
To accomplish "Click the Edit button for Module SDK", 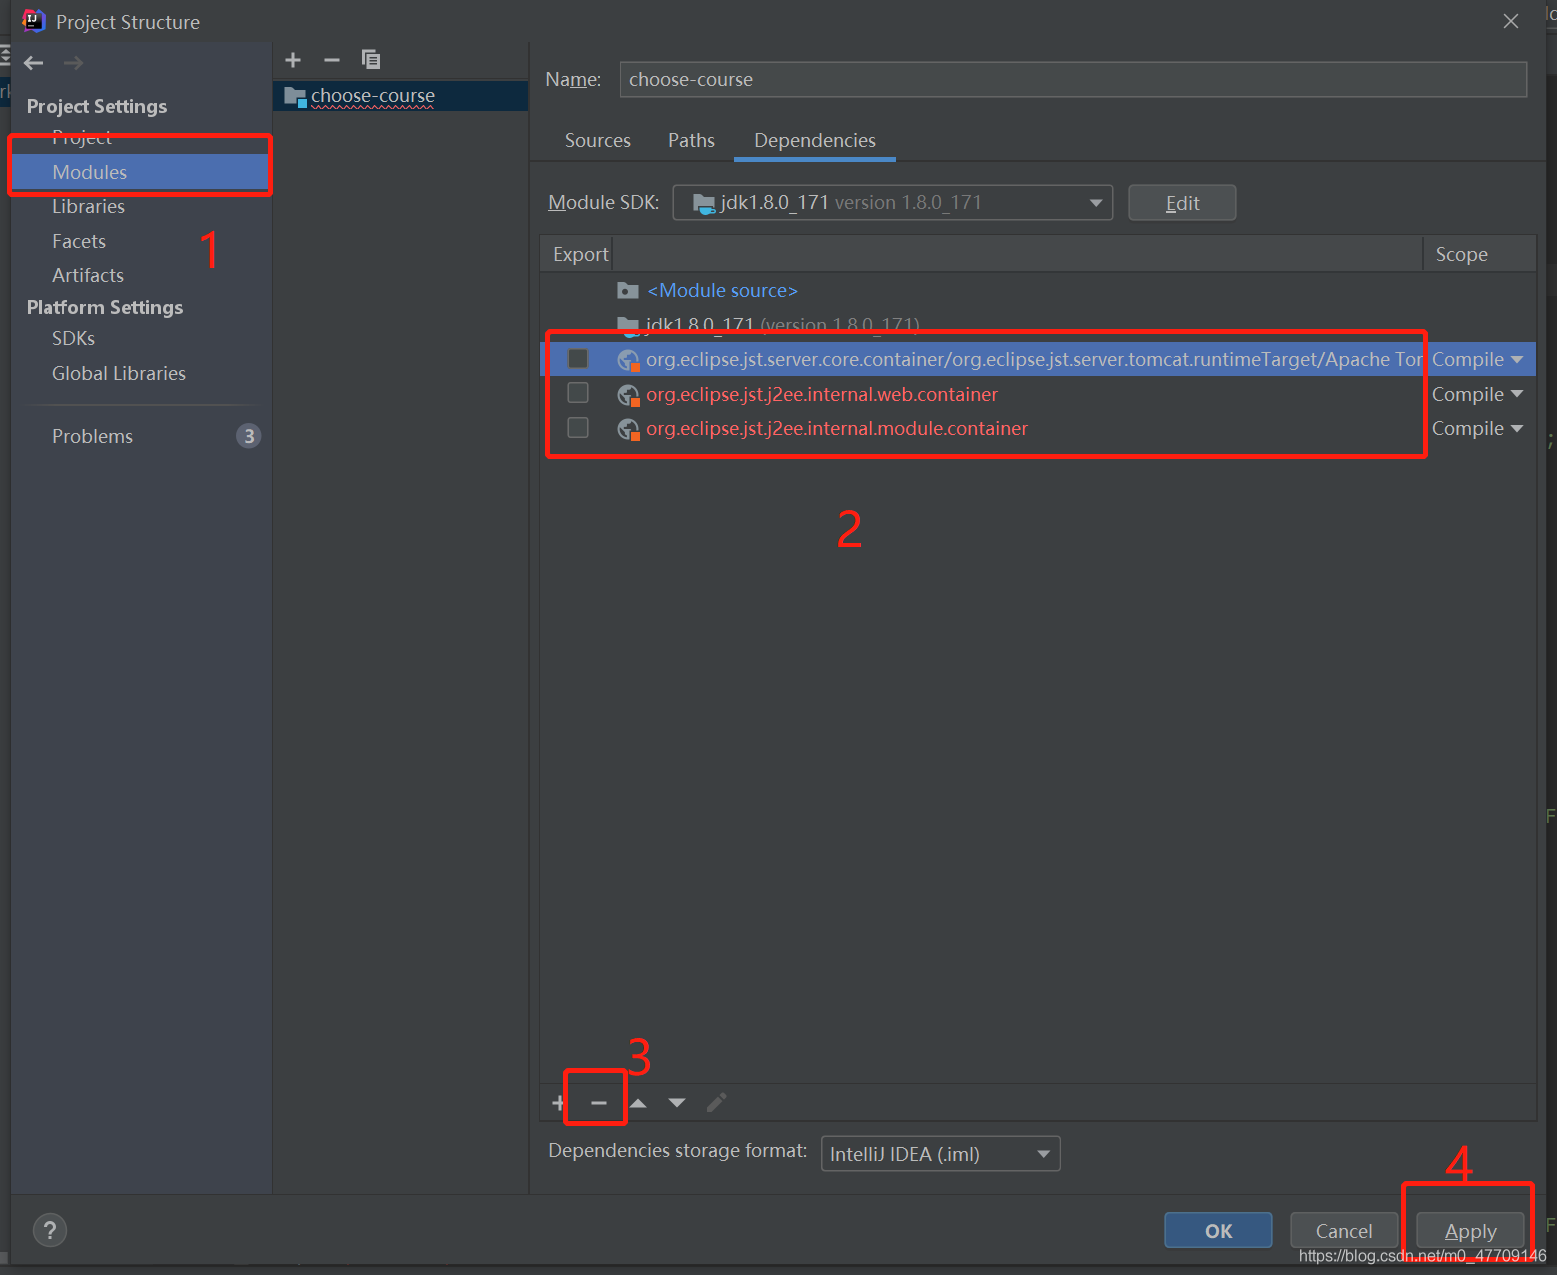I will point(1182,203).
